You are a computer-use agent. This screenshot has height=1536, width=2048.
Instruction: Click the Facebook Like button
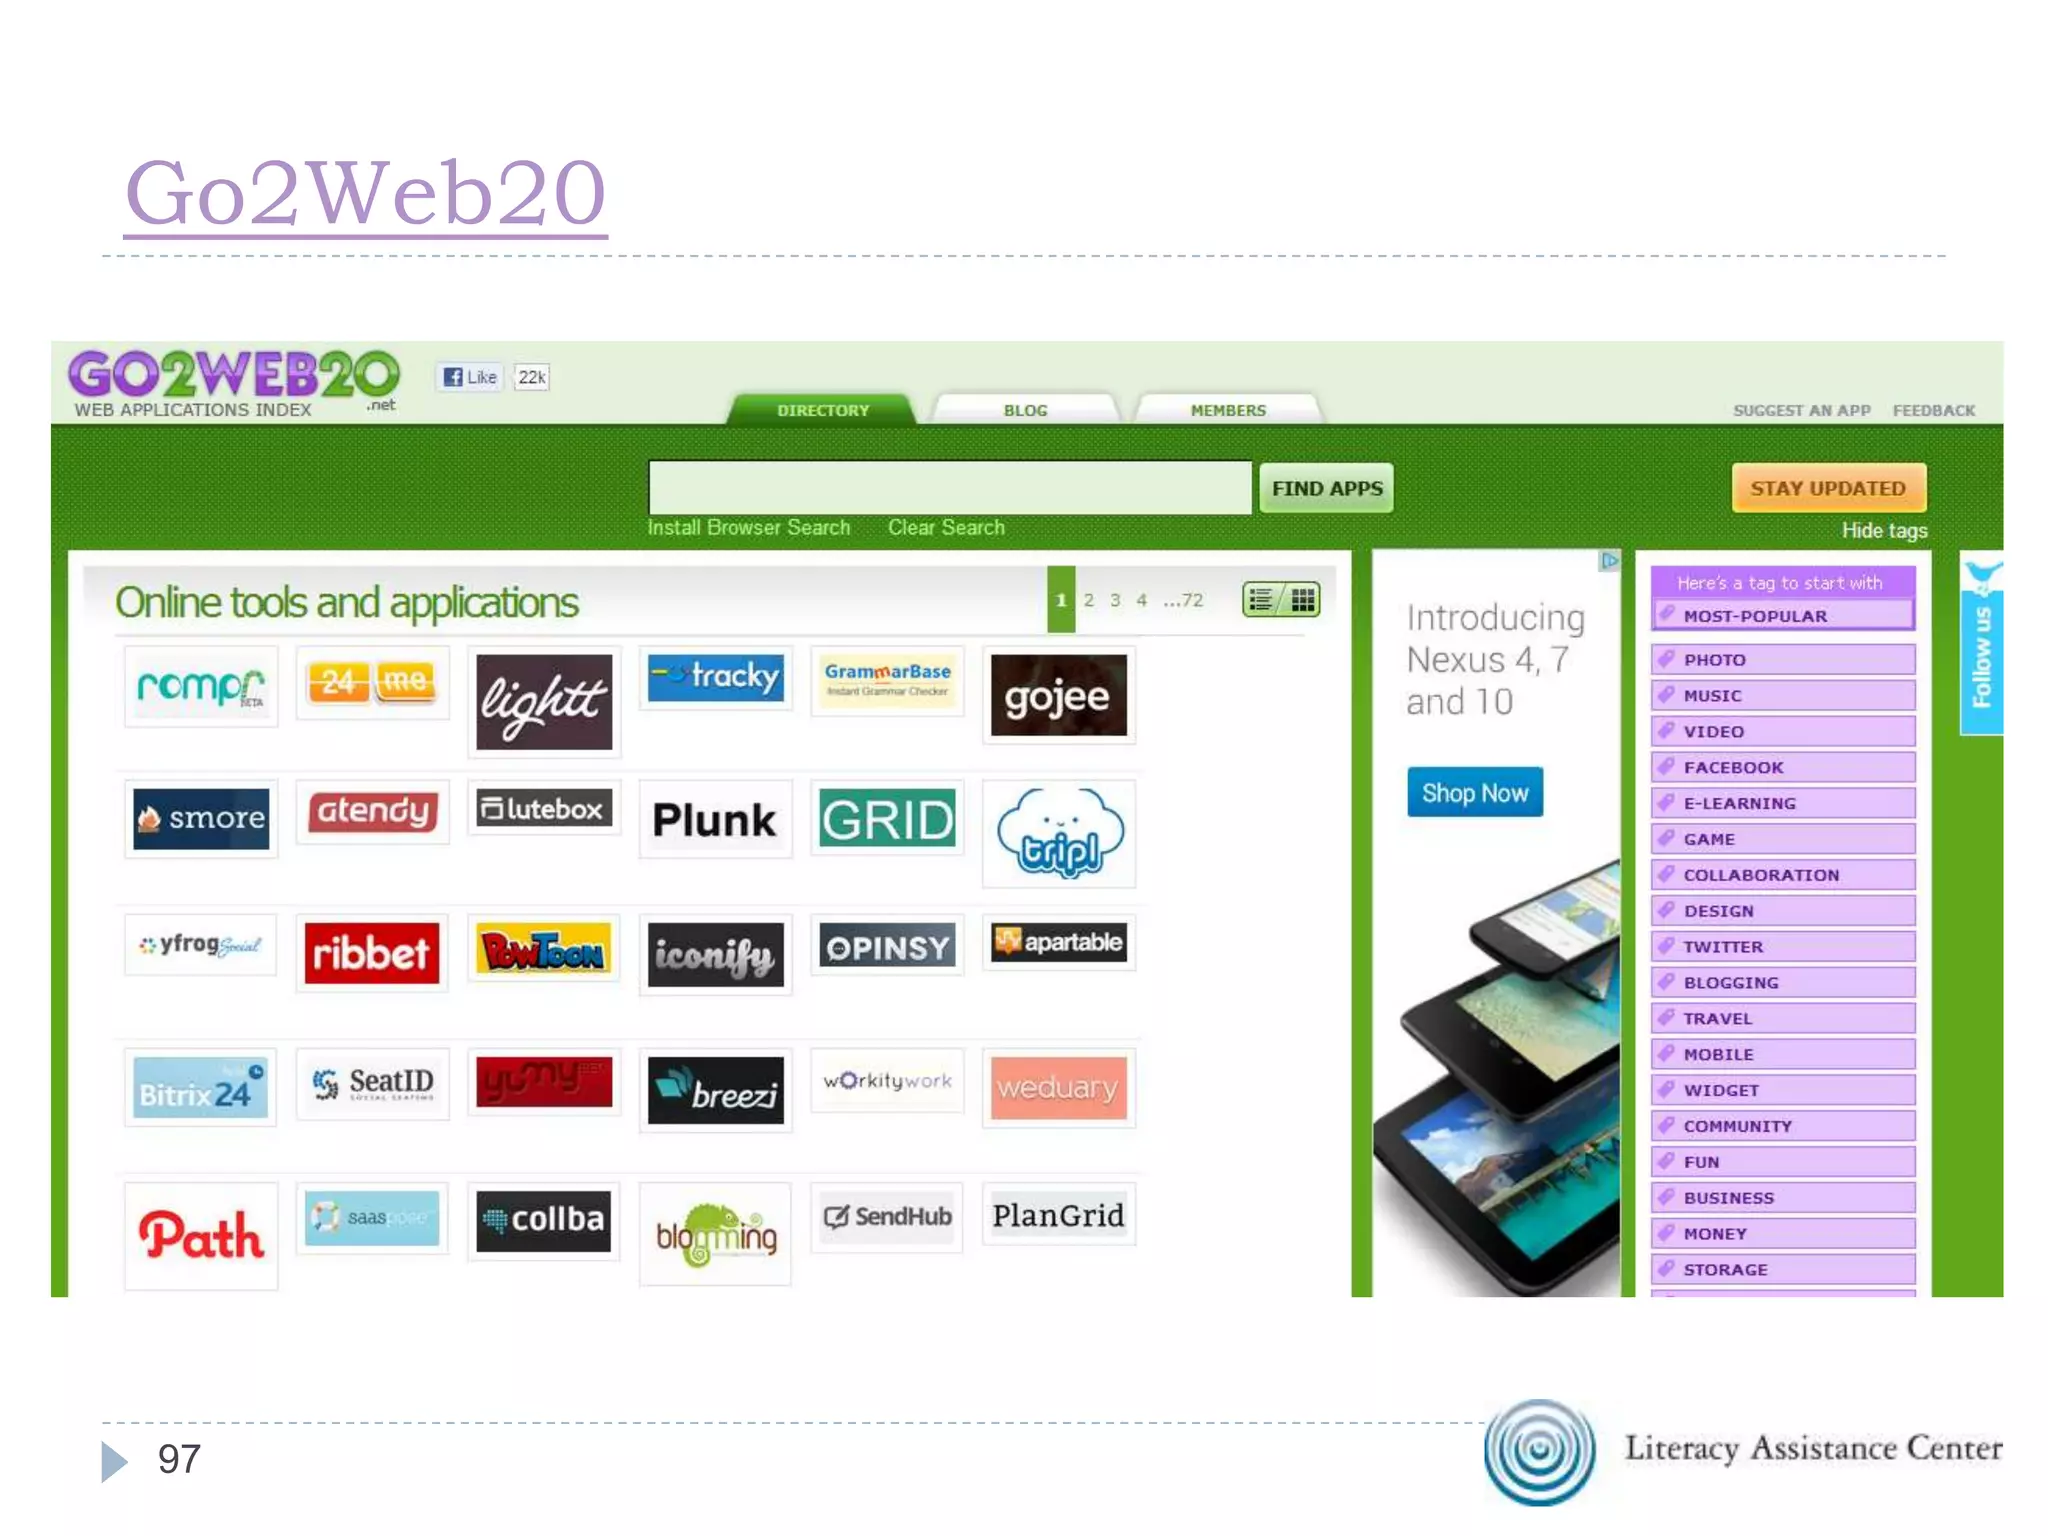click(x=470, y=377)
